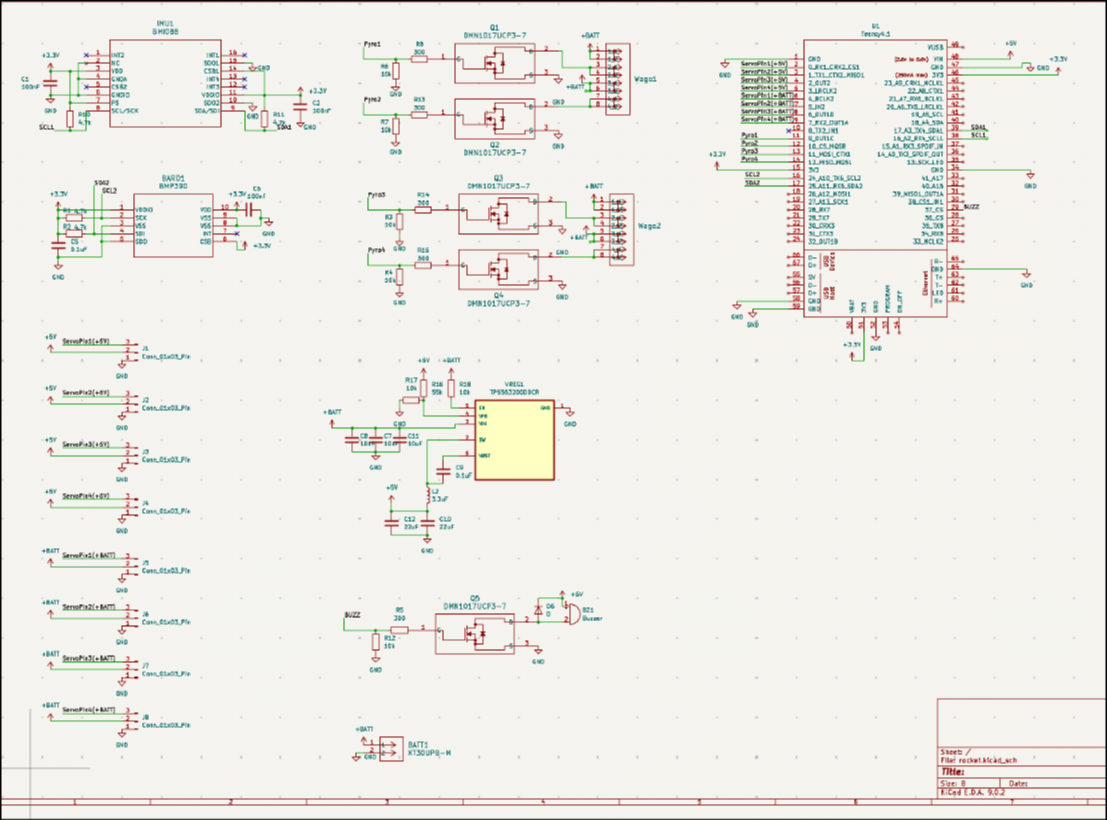Image resolution: width=1107 pixels, height=820 pixels.
Task: Select the IMU1 BMI088 symbol body
Action: coord(164,83)
